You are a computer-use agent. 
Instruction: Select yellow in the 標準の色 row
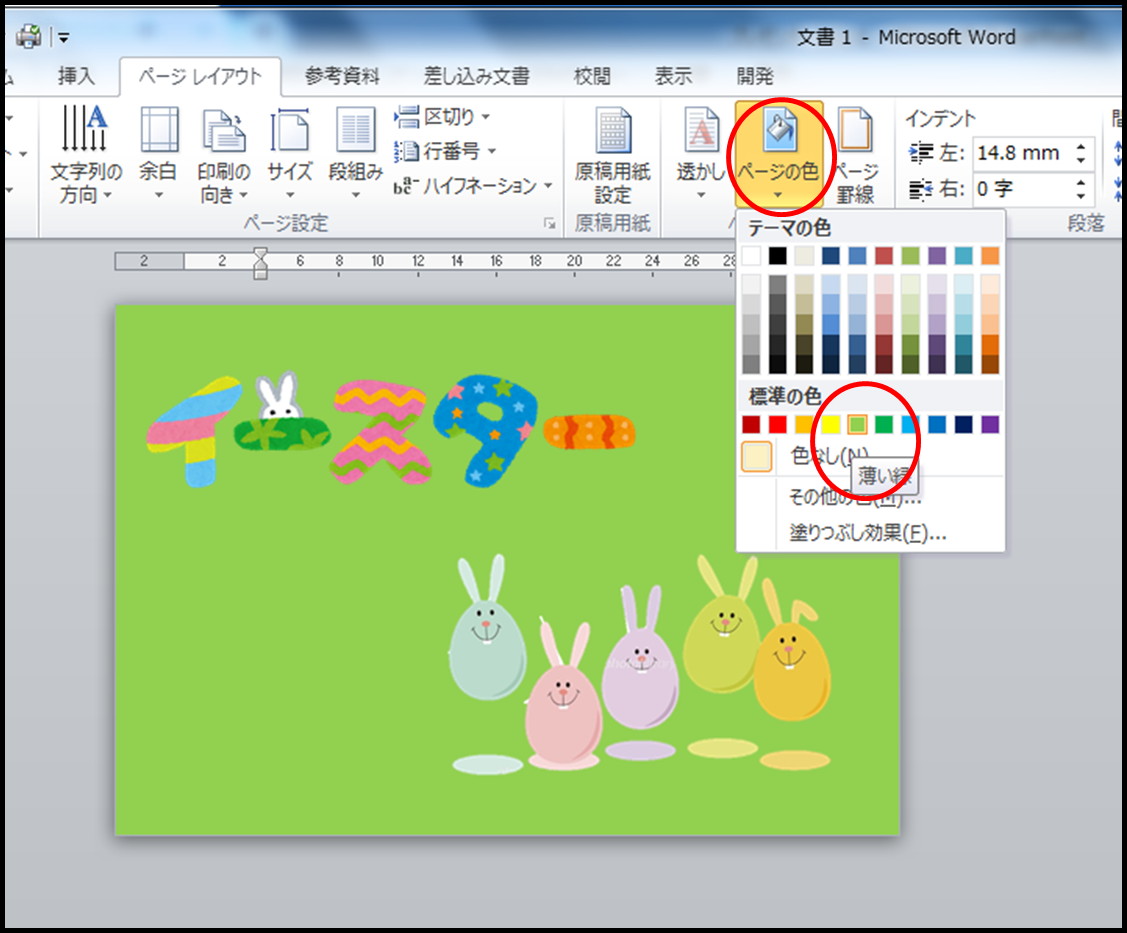(x=831, y=425)
